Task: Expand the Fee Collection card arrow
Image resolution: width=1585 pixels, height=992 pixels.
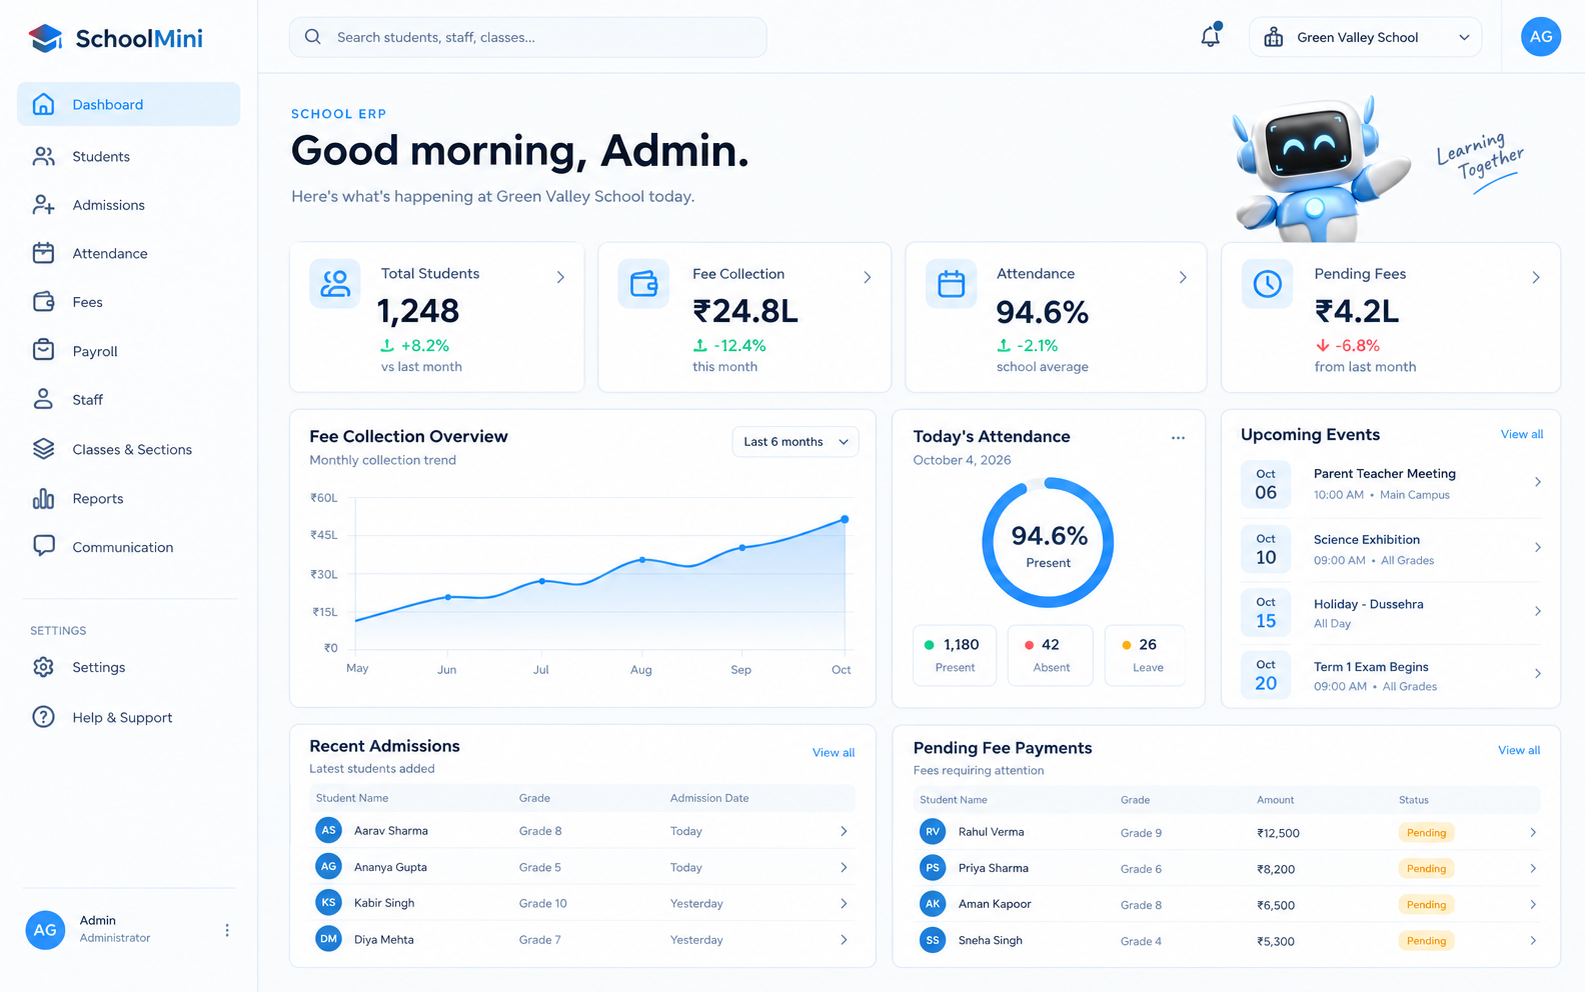Action: 867,277
